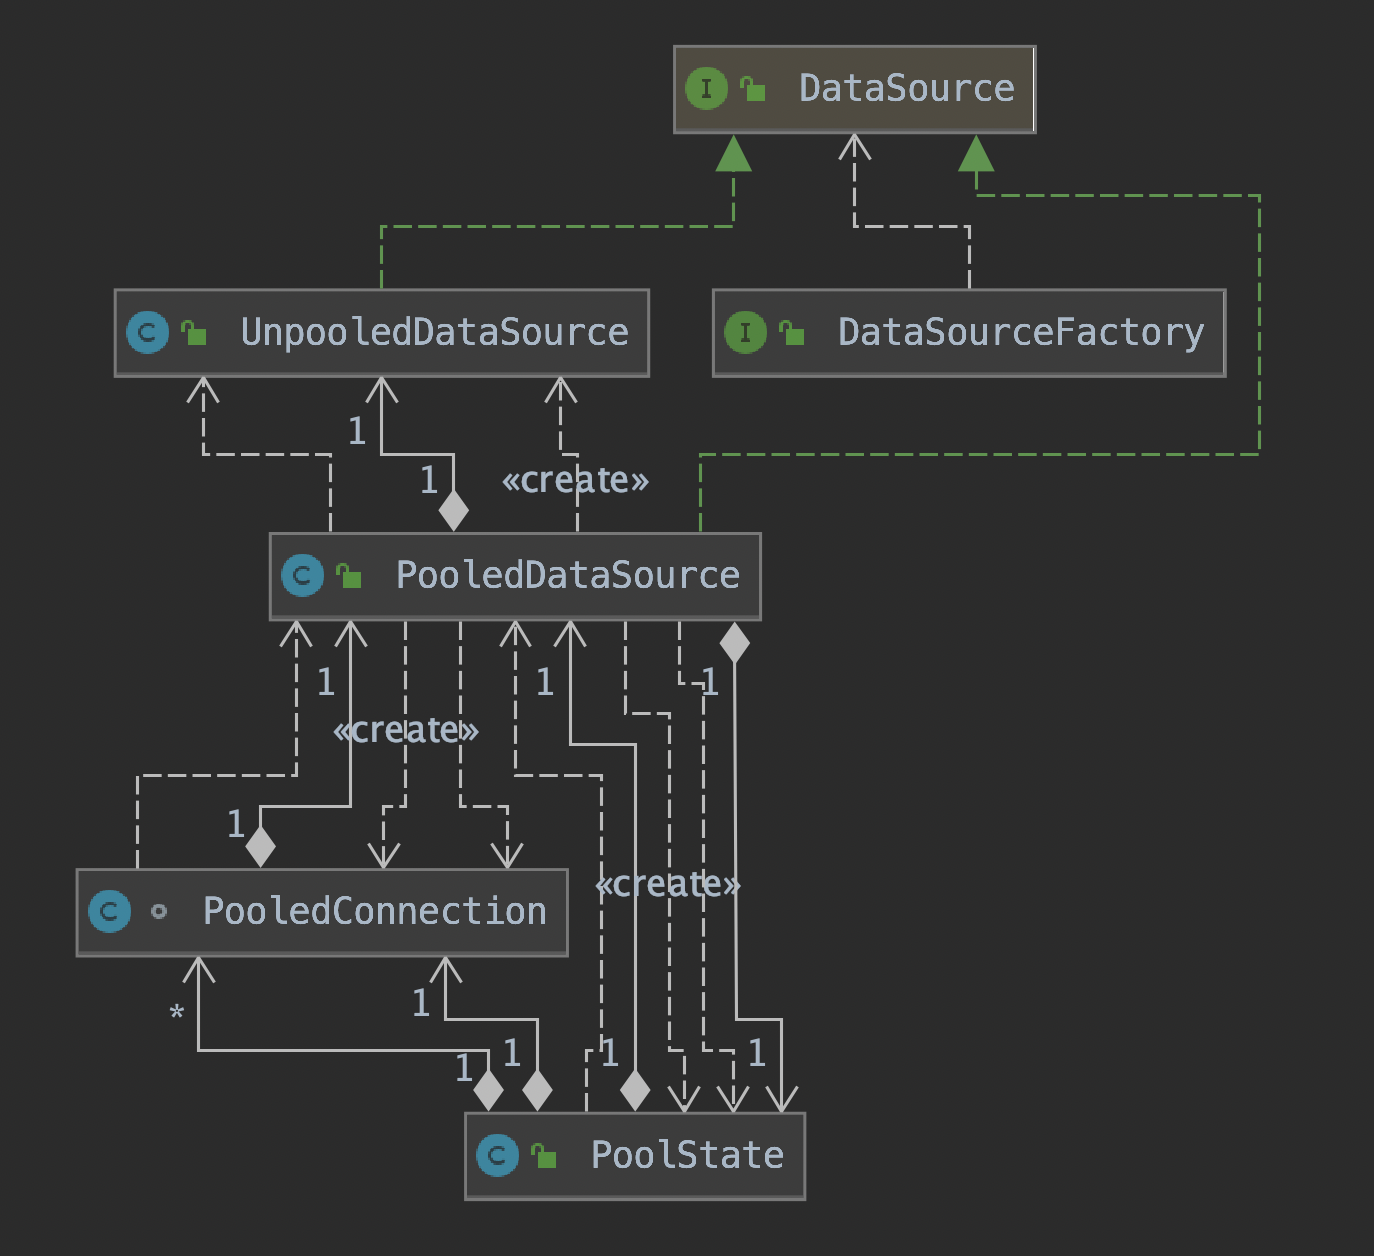
Task: Click the public lock icon on PooledDataSource
Action: tap(349, 576)
